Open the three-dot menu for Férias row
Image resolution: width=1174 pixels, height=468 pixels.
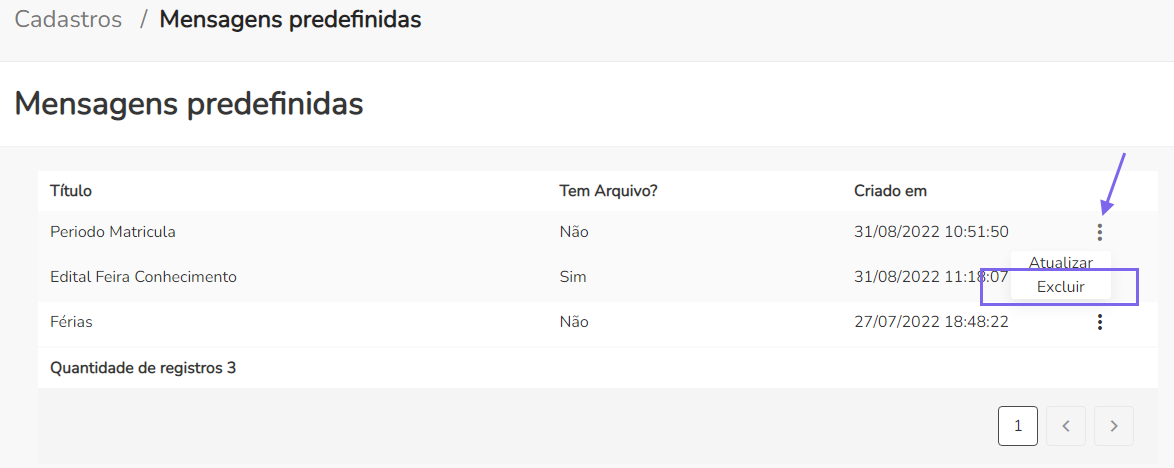coord(1100,322)
